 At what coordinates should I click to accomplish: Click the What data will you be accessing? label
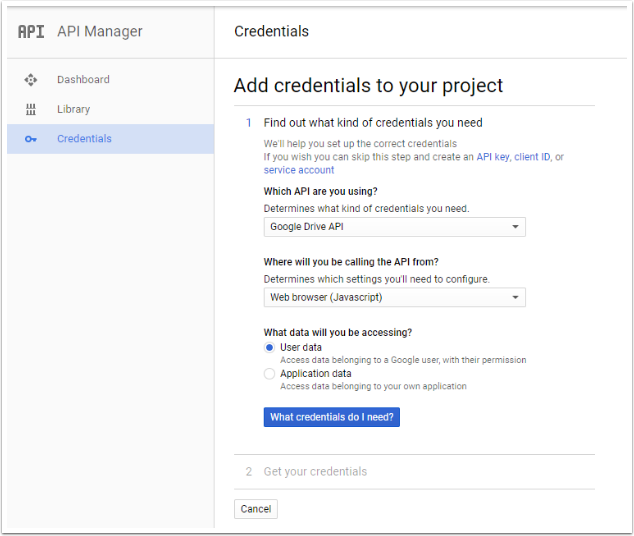338,332
